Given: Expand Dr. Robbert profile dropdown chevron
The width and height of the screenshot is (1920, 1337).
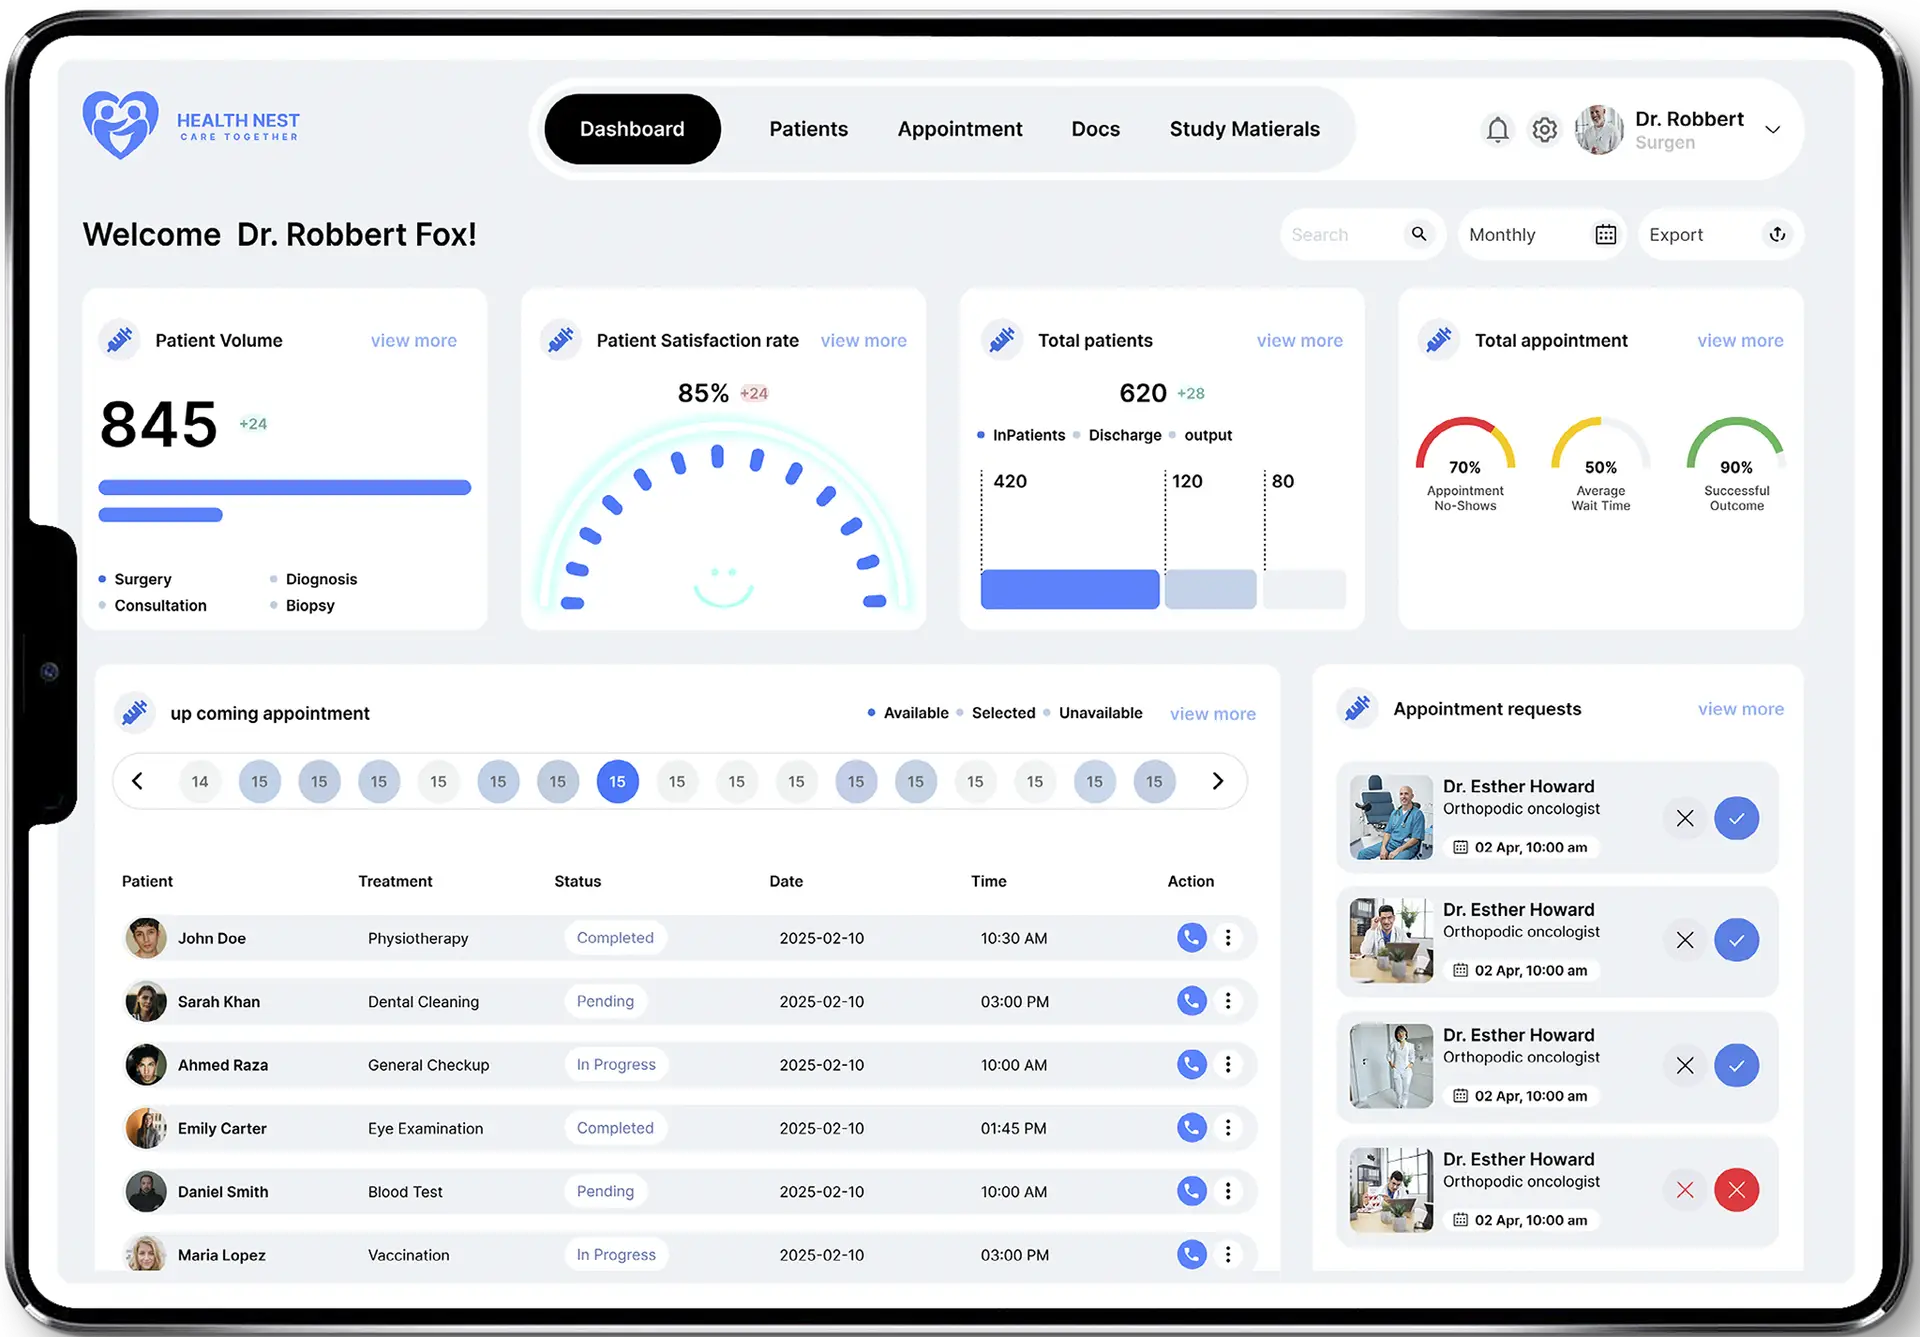Looking at the screenshot, I should (1772, 130).
